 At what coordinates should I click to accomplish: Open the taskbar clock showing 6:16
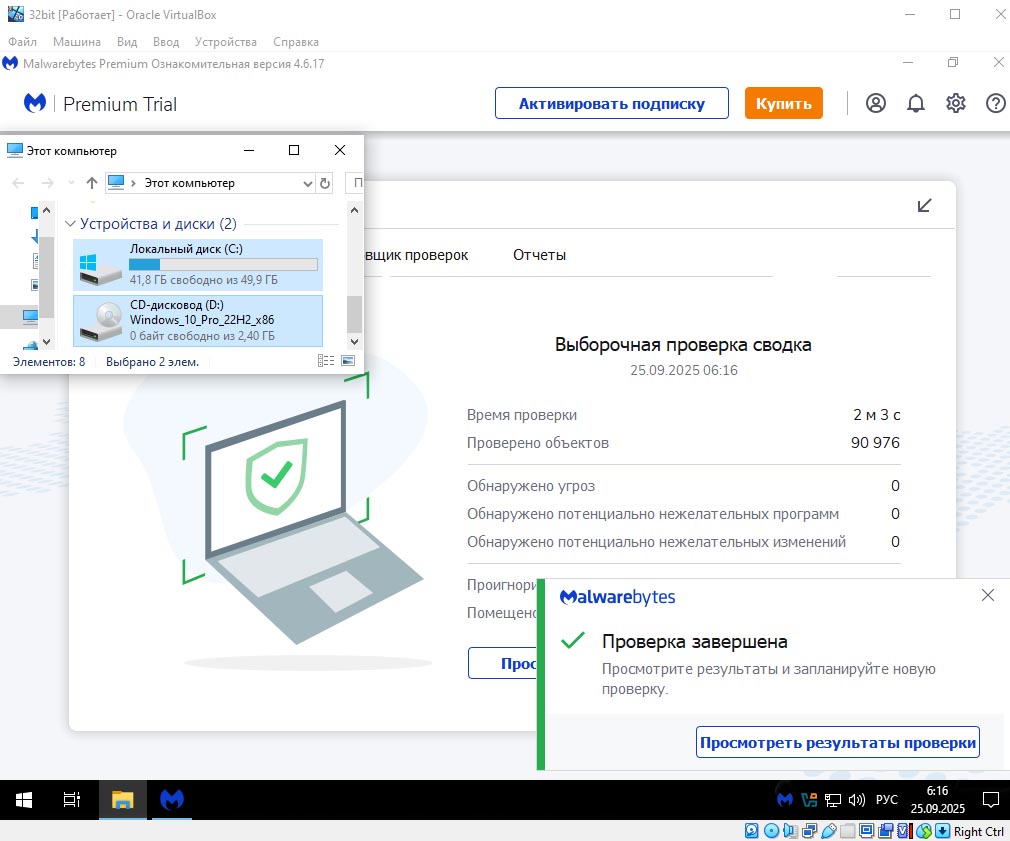click(x=937, y=800)
